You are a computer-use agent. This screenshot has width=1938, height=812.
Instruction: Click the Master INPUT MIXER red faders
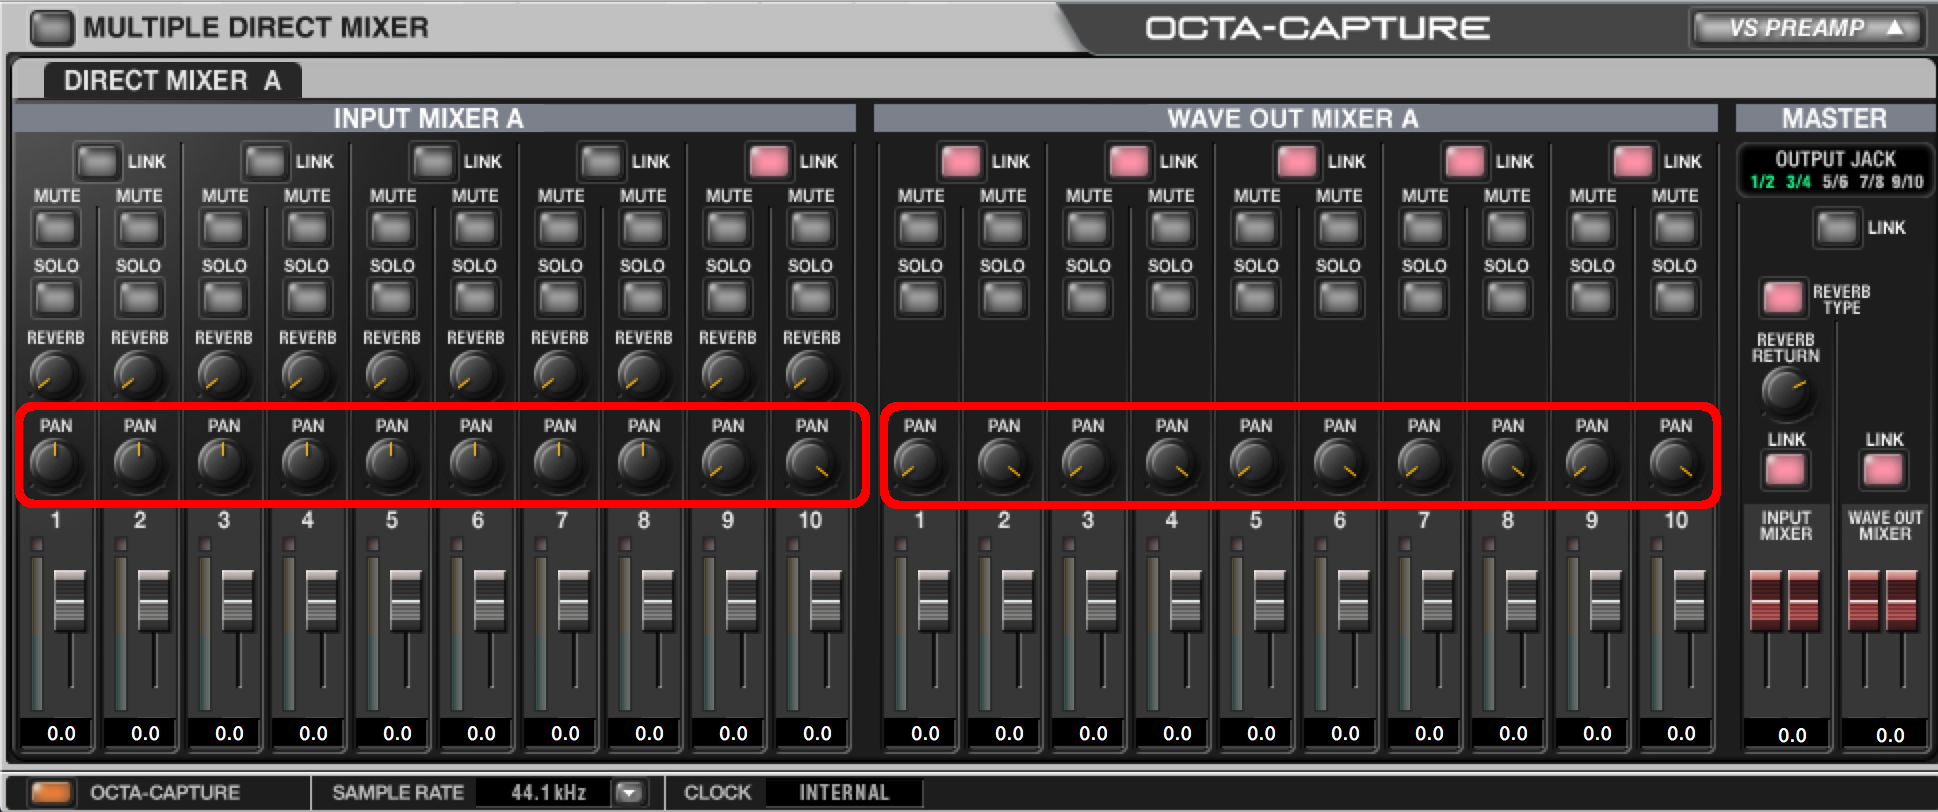(x=1785, y=600)
